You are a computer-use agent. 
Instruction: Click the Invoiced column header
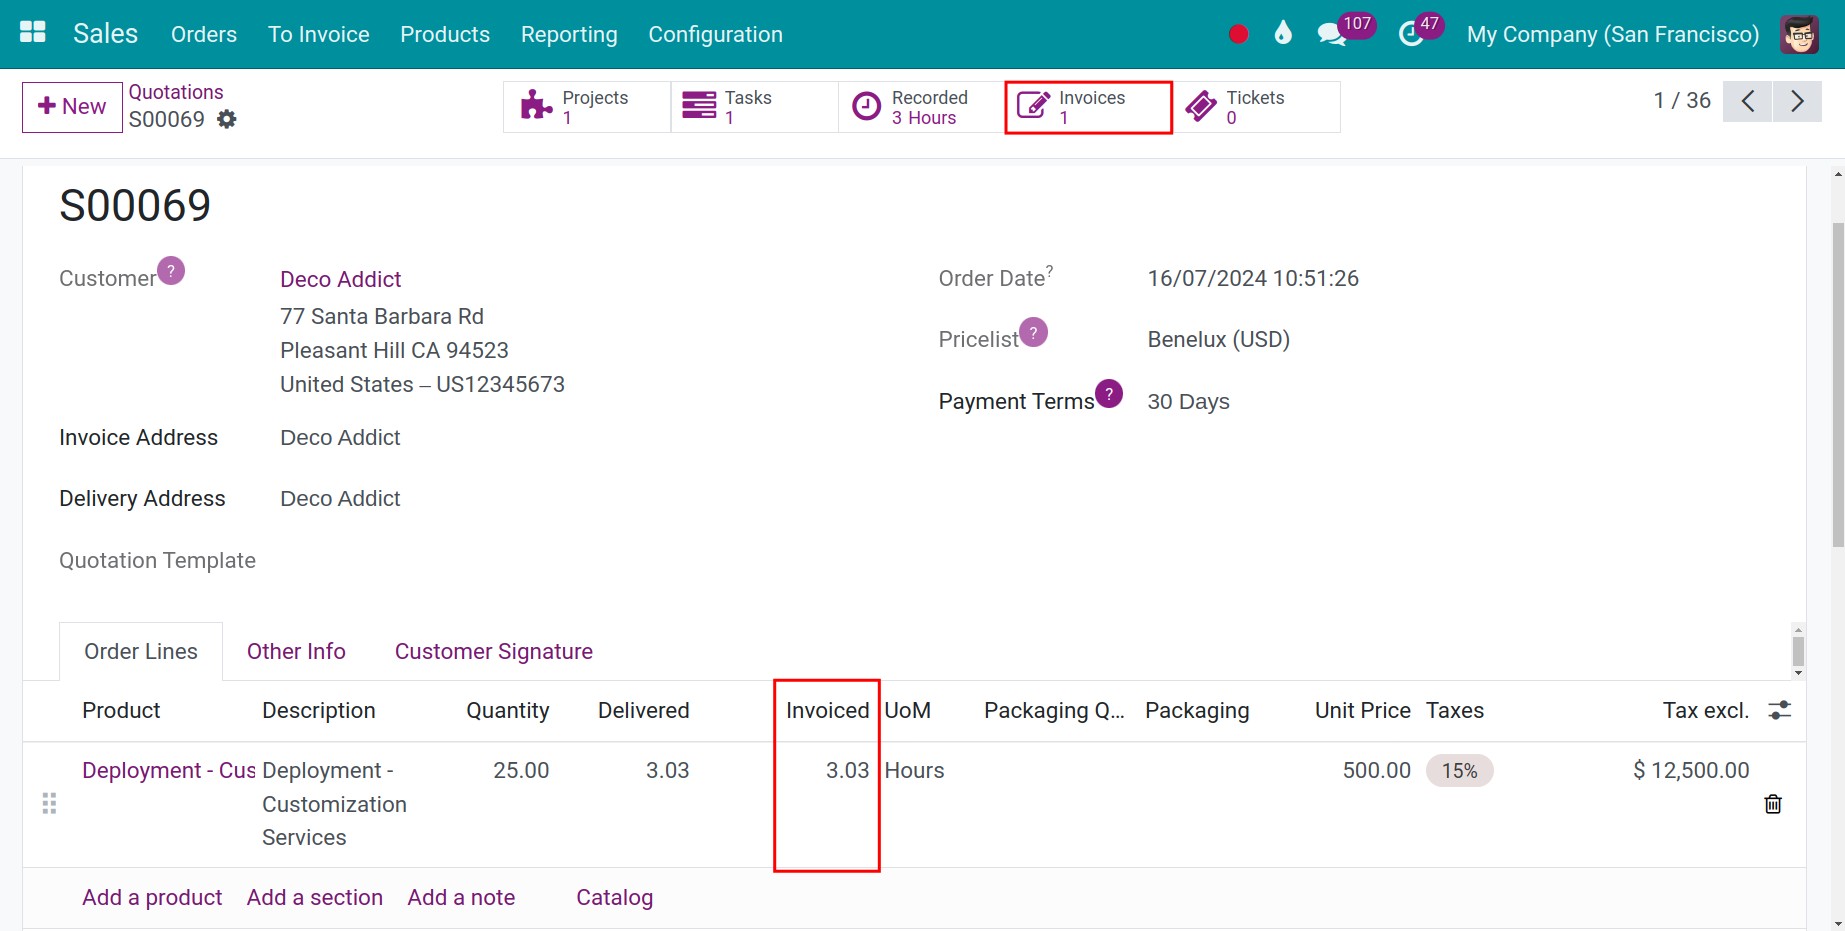(x=828, y=710)
